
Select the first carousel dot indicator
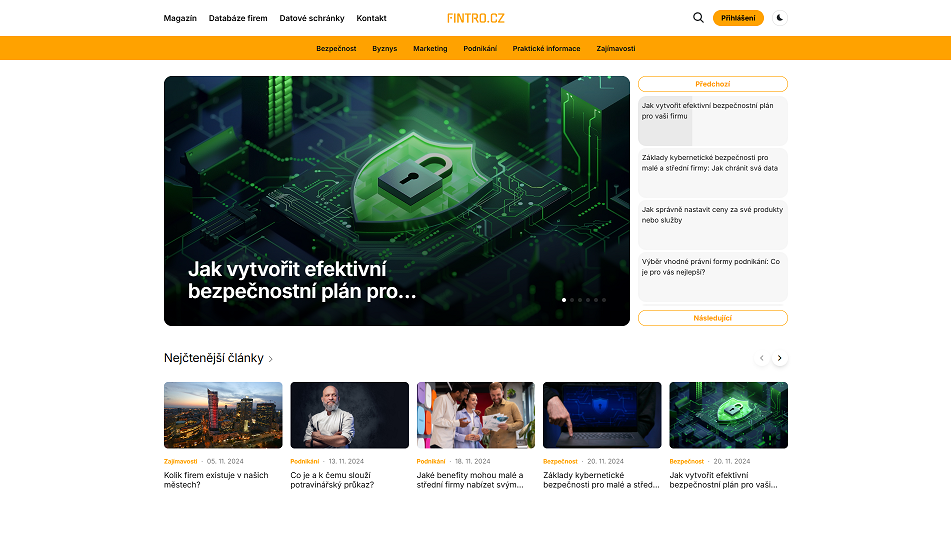coord(564,300)
